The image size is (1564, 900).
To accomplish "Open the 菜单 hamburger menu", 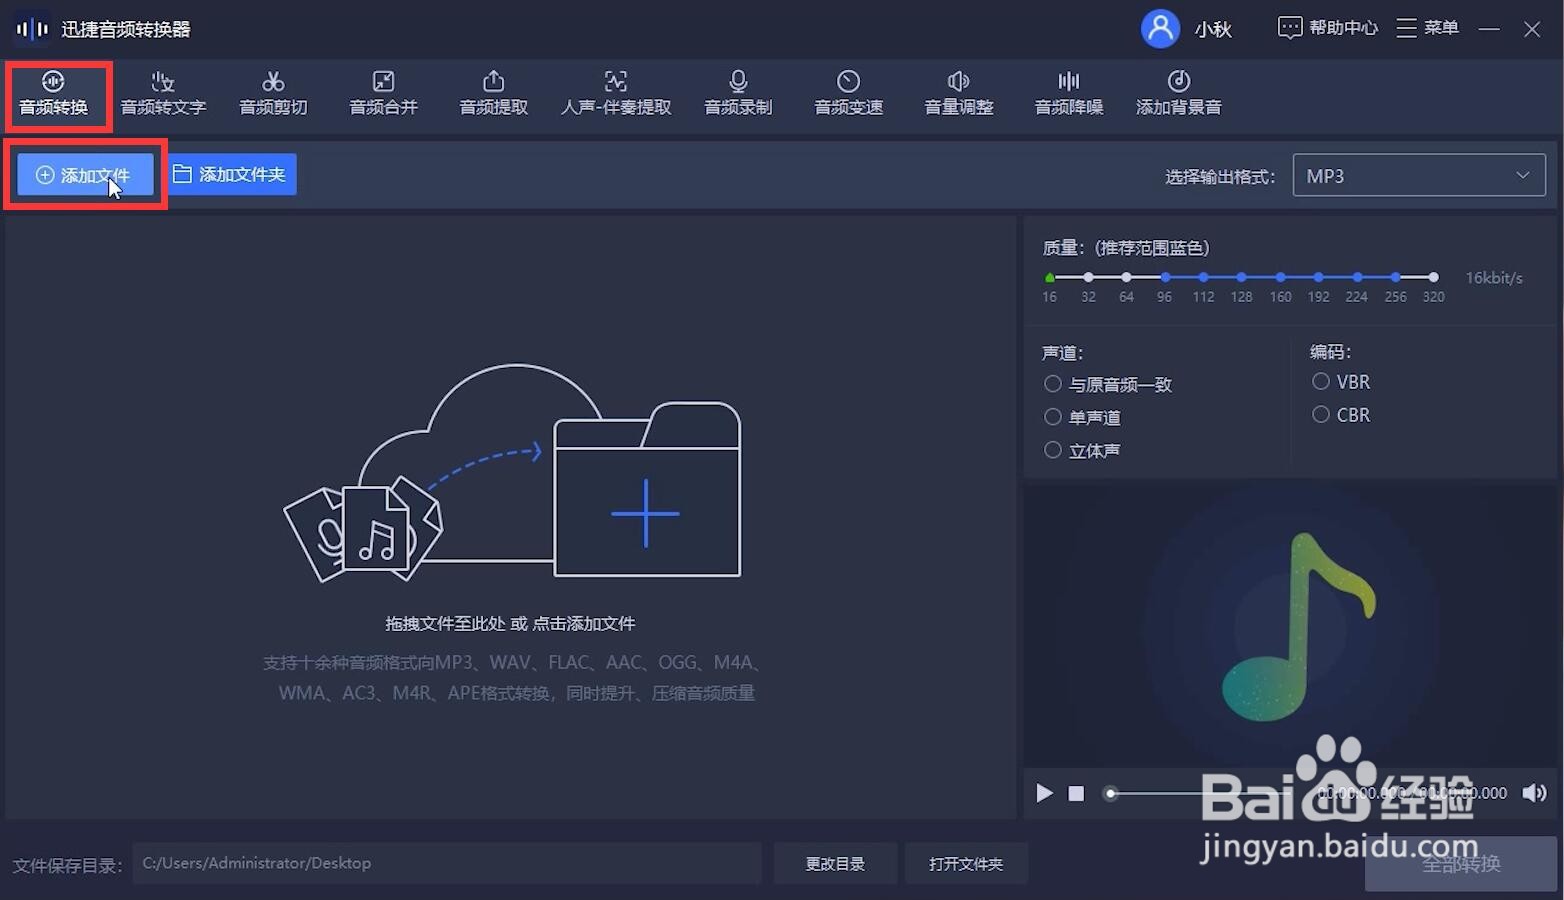I will 1428,28.
